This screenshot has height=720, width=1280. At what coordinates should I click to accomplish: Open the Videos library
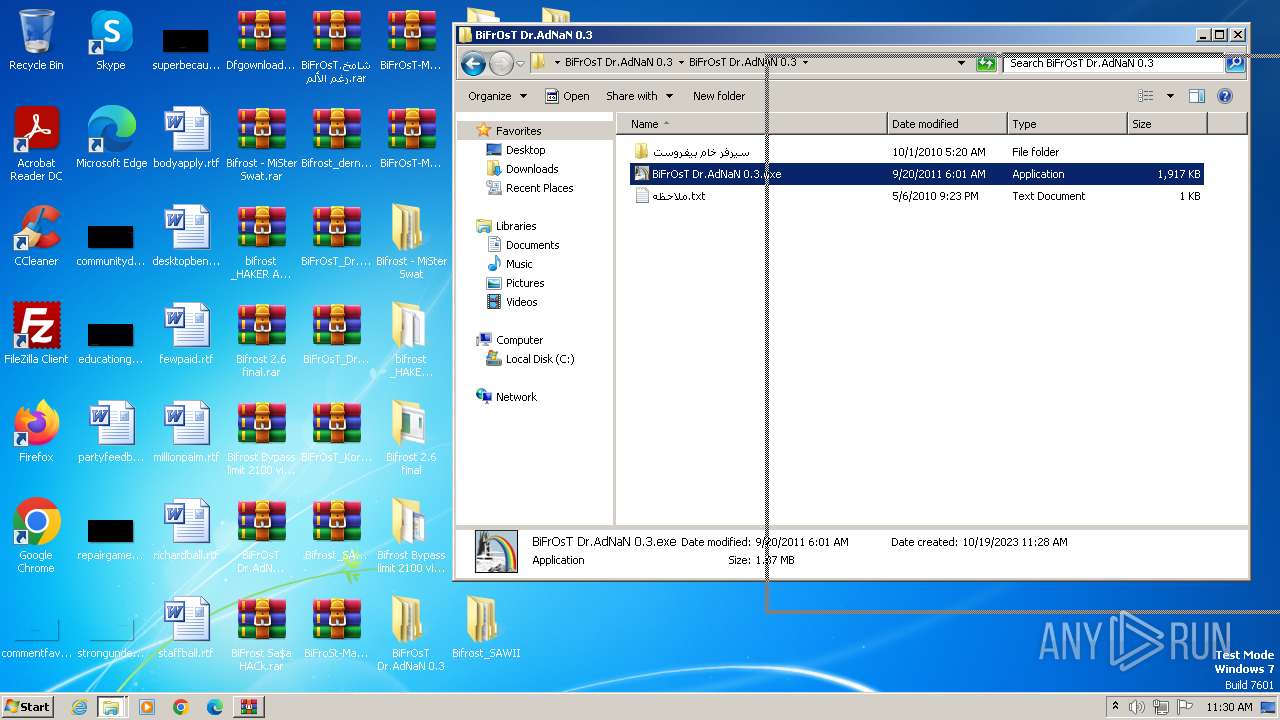(x=521, y=302)
